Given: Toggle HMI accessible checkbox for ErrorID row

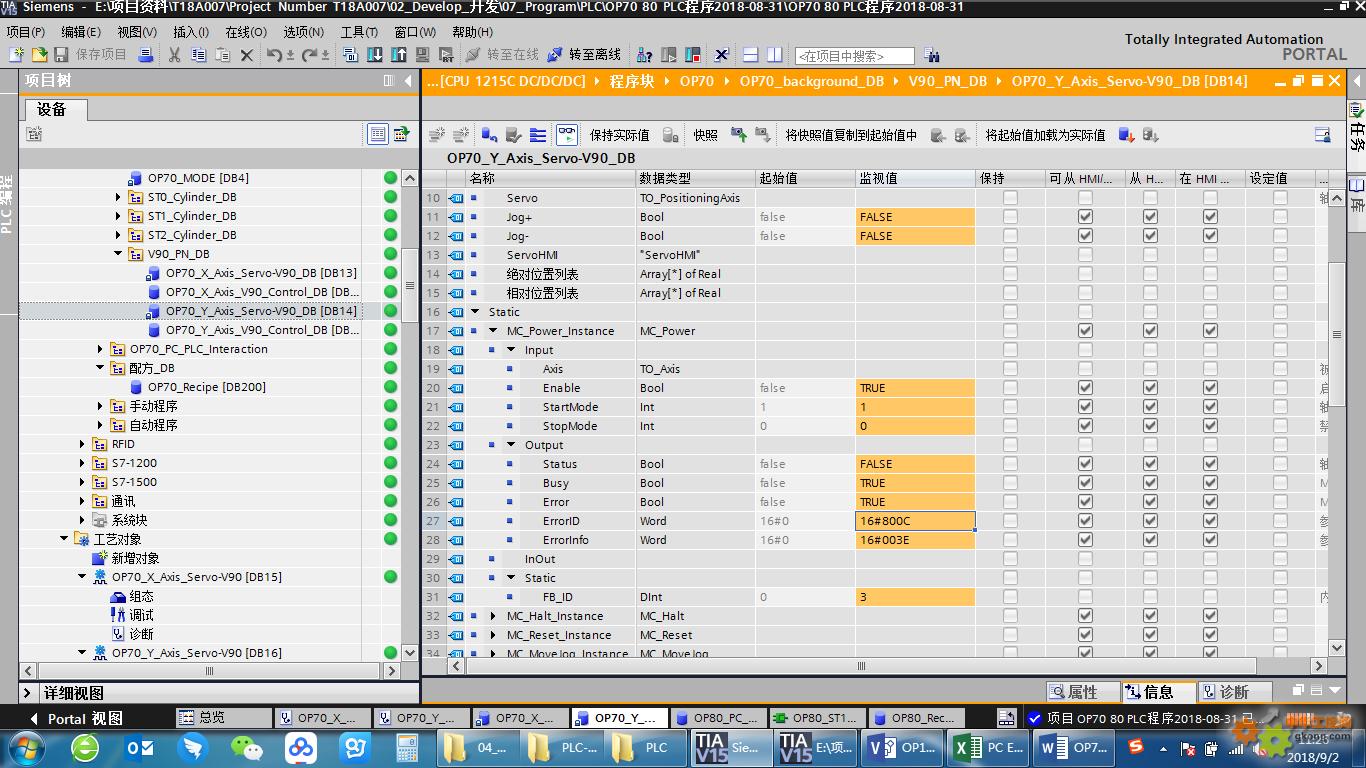Looking at the screenshot, I should click(1085, 521).
